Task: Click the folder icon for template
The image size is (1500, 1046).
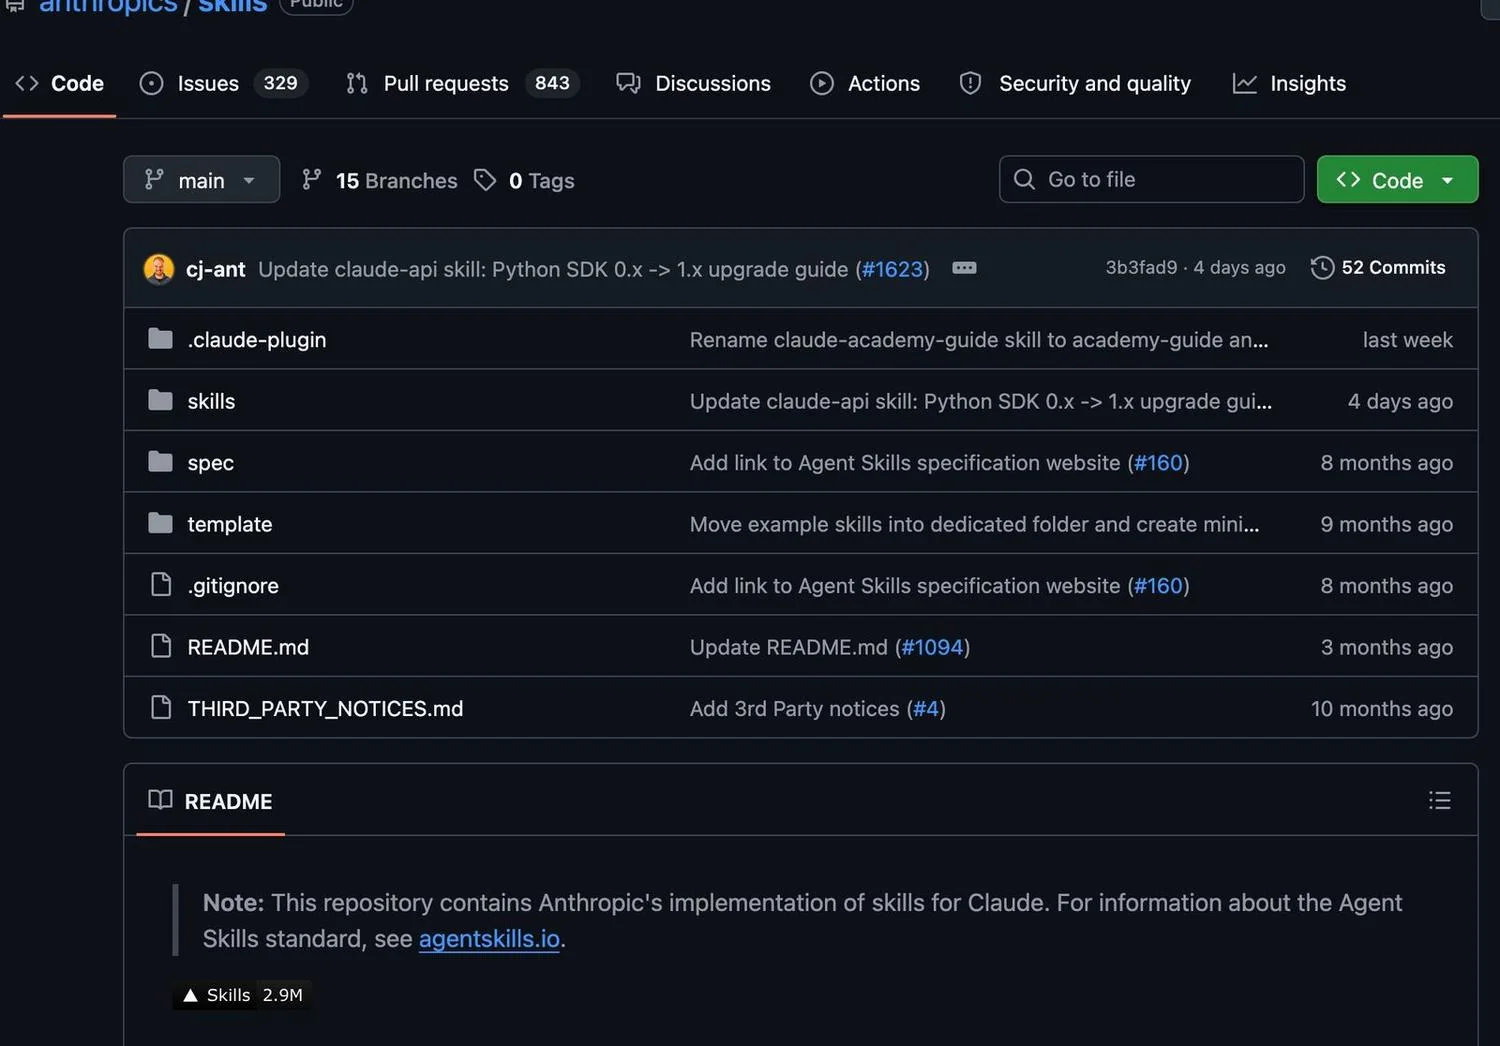Action: point(160,523)
